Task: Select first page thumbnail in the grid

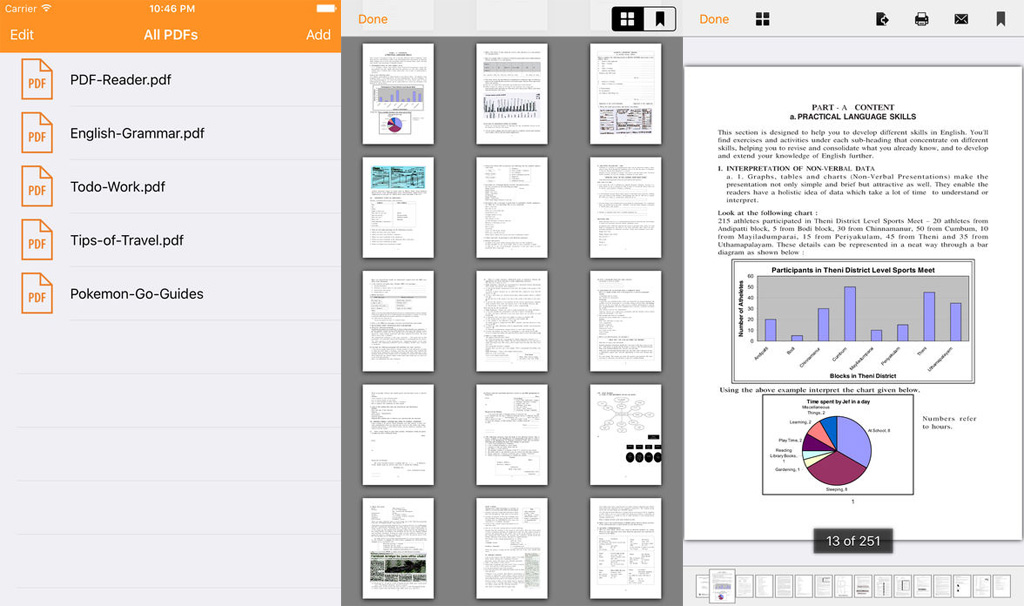Action: pyautogui.click(x=398, y=94)
